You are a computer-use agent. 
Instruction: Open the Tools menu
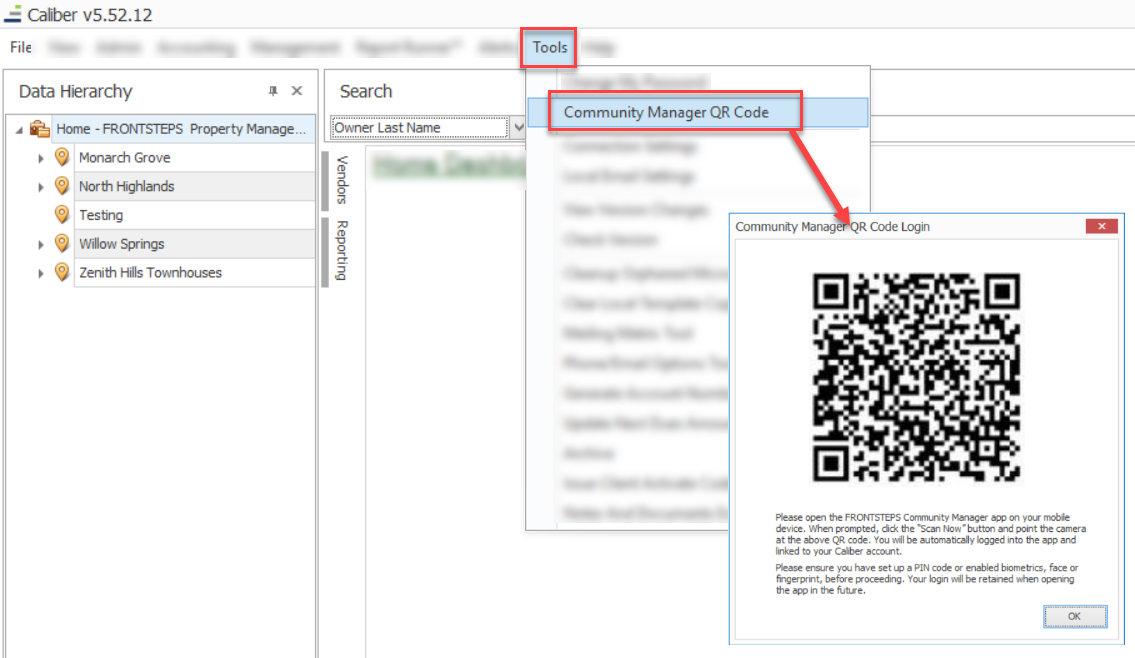pyautogui.click(x=548, y=47)
